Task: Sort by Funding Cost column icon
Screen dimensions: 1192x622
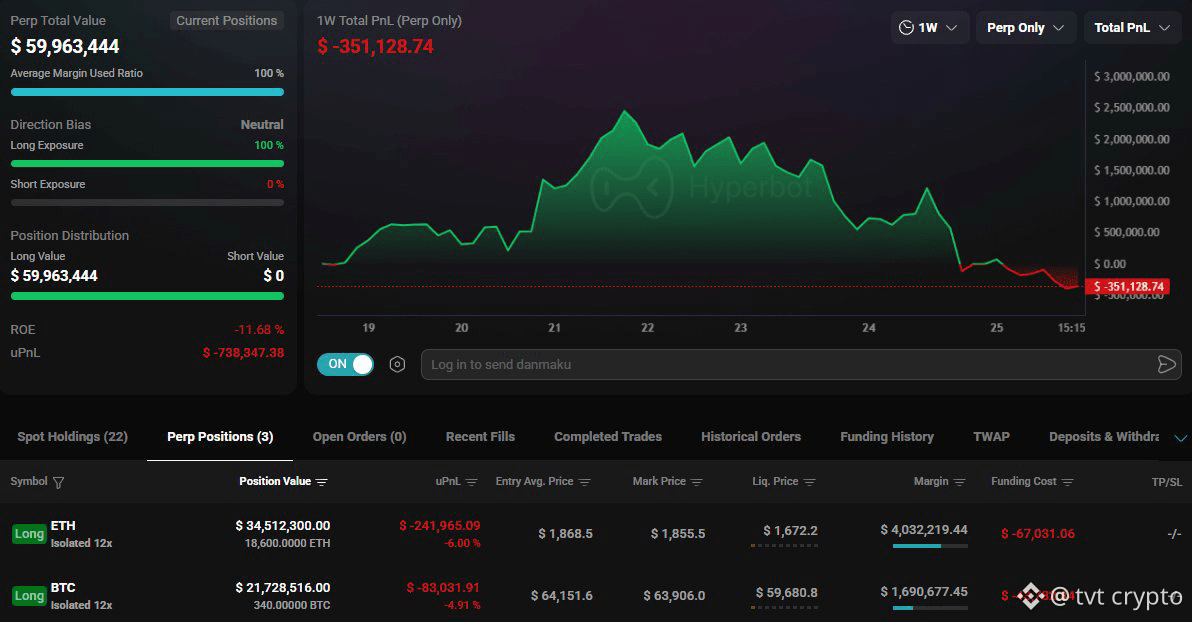Action: (1067, 482)
